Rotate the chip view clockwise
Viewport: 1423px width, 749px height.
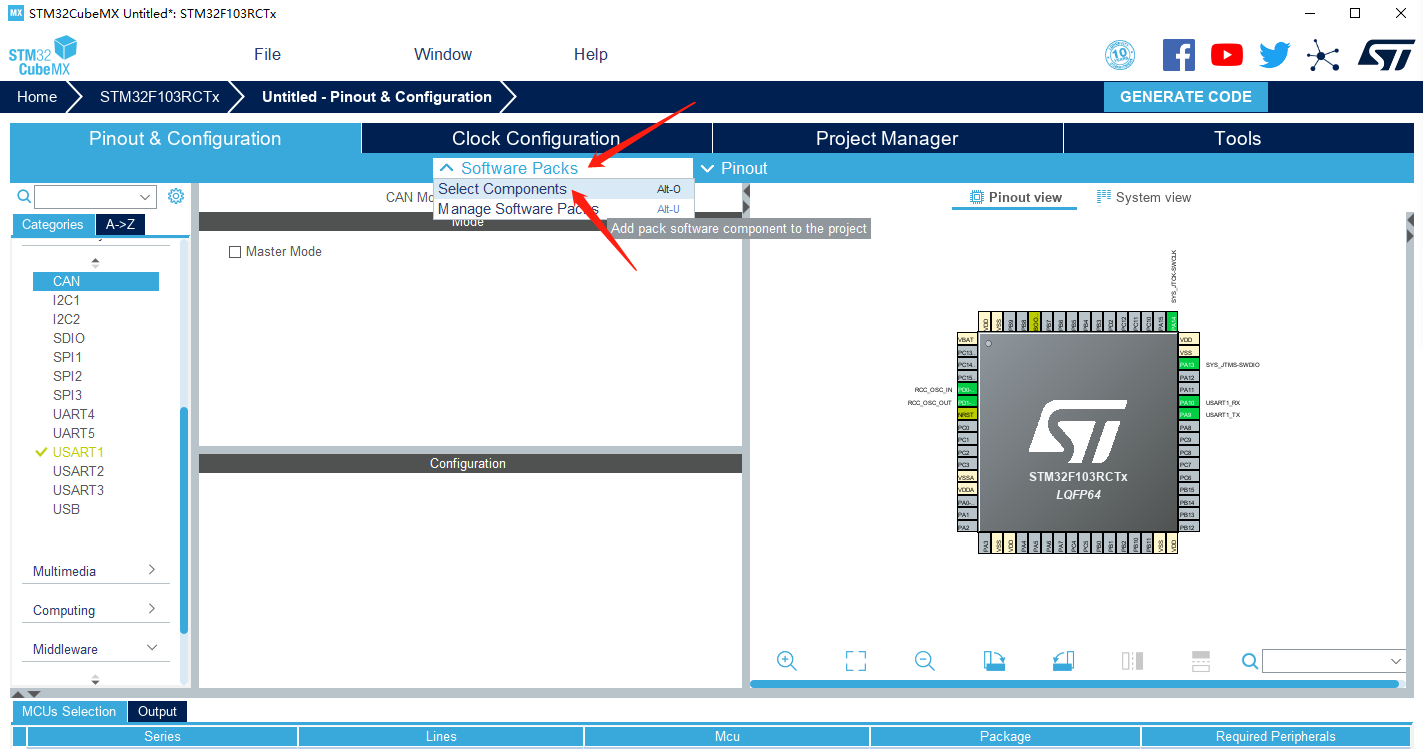[994, 661]
